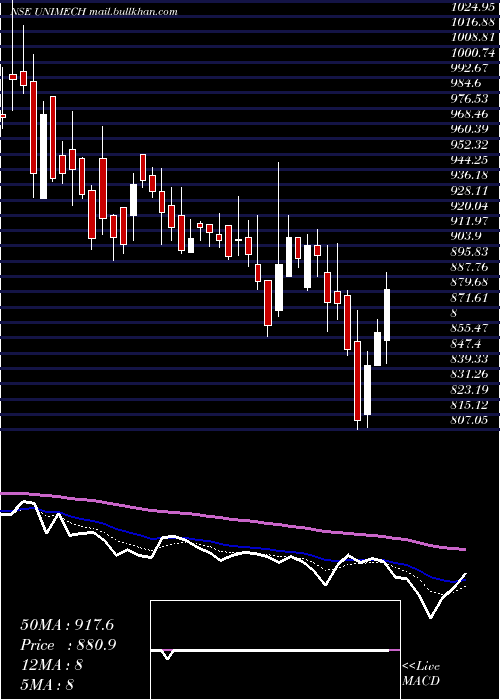Pick the 879.68 price label
This screenshot has width=500, height=700.
coord(470,283)
